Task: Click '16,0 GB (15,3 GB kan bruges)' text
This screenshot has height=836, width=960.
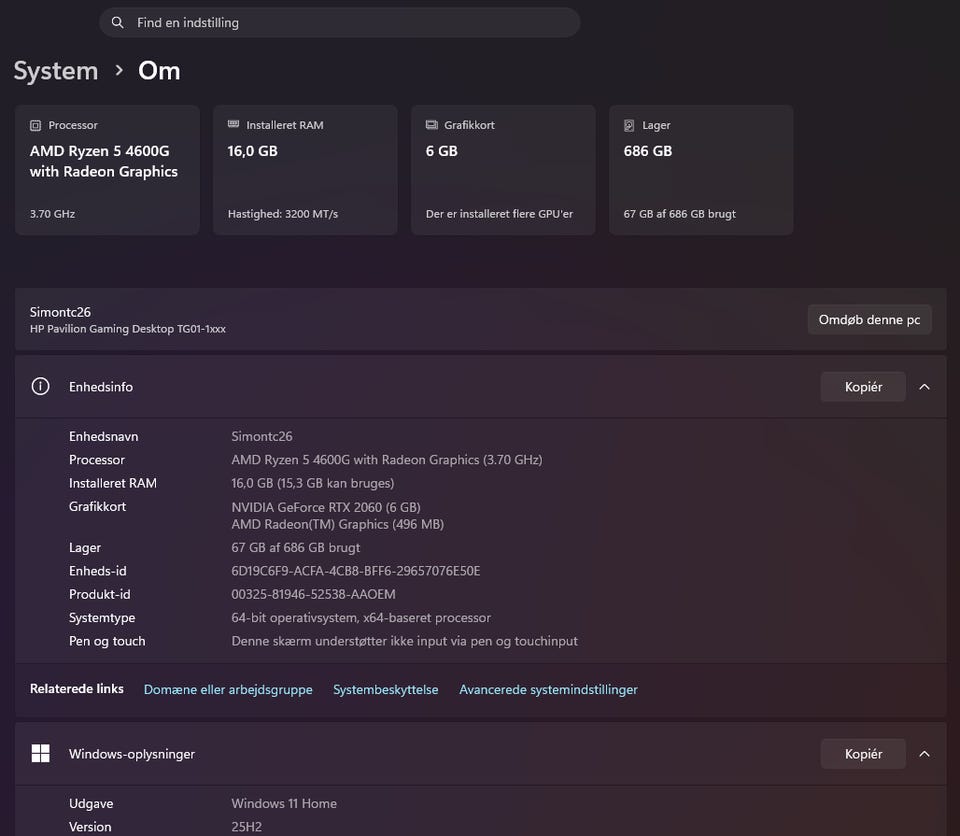Action: tap(313, 483)
